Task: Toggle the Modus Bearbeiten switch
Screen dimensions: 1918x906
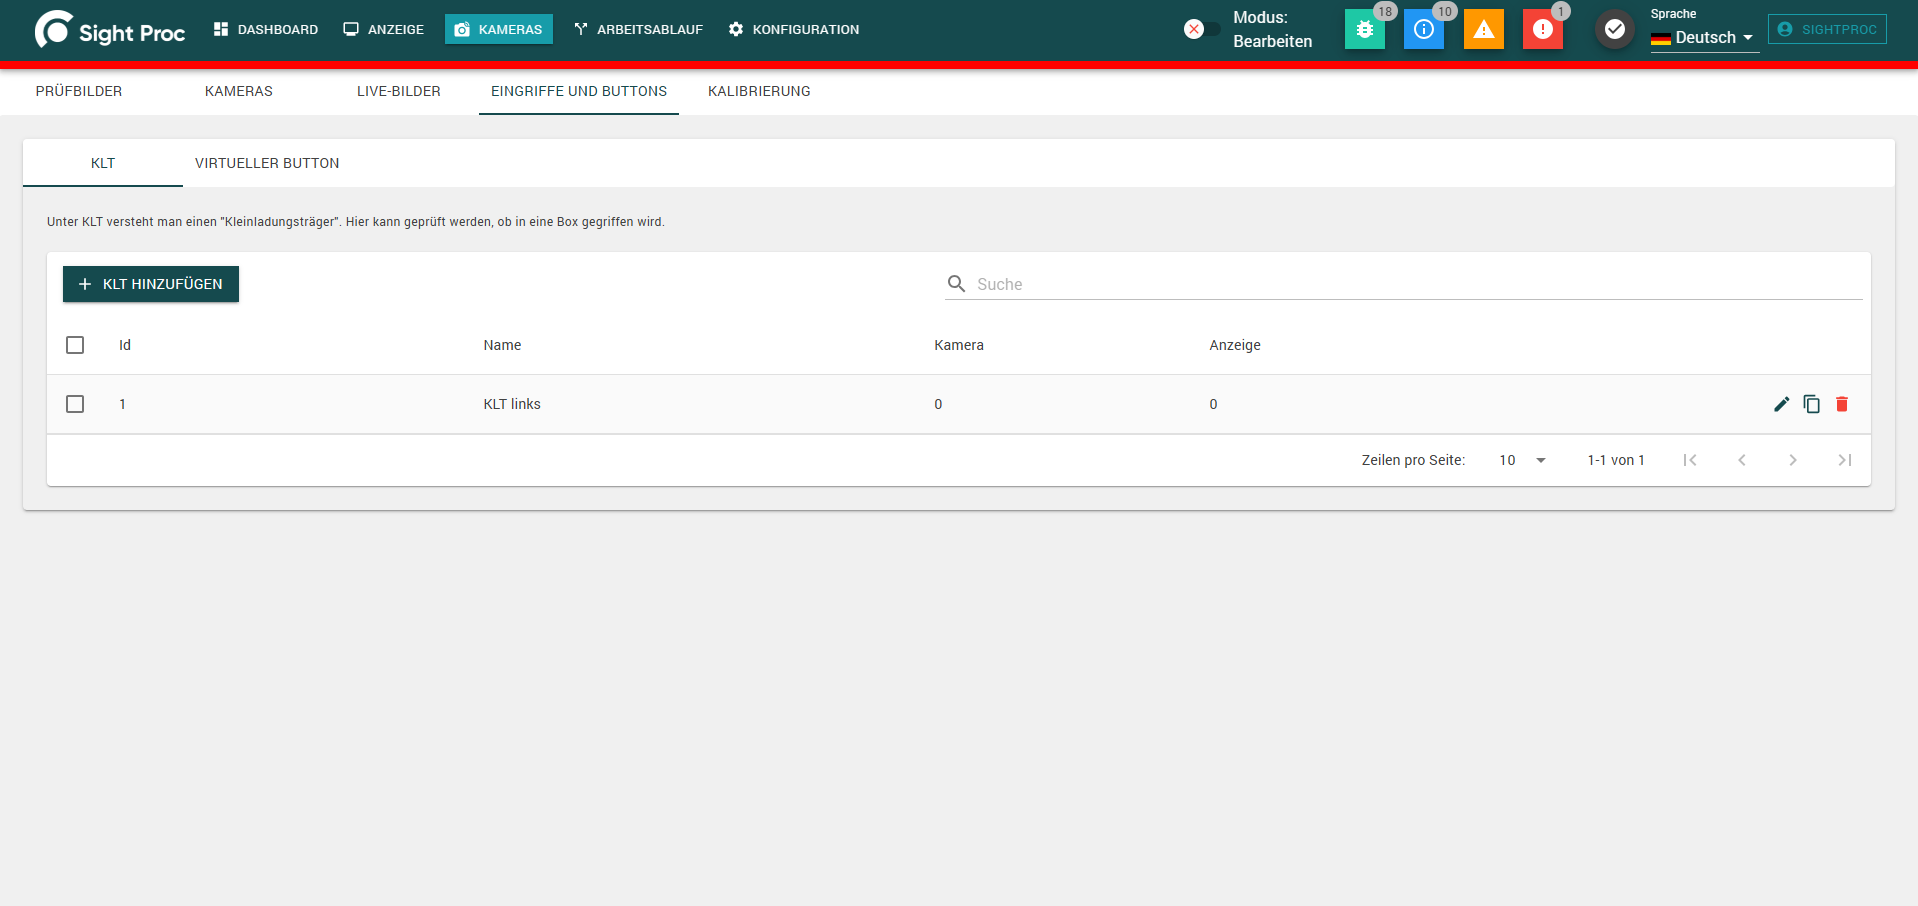Action: pos(1201,29)
